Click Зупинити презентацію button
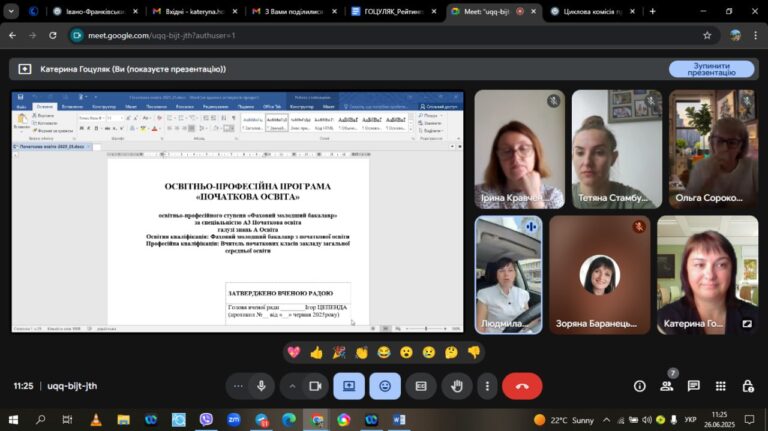 tap(711, 69)
